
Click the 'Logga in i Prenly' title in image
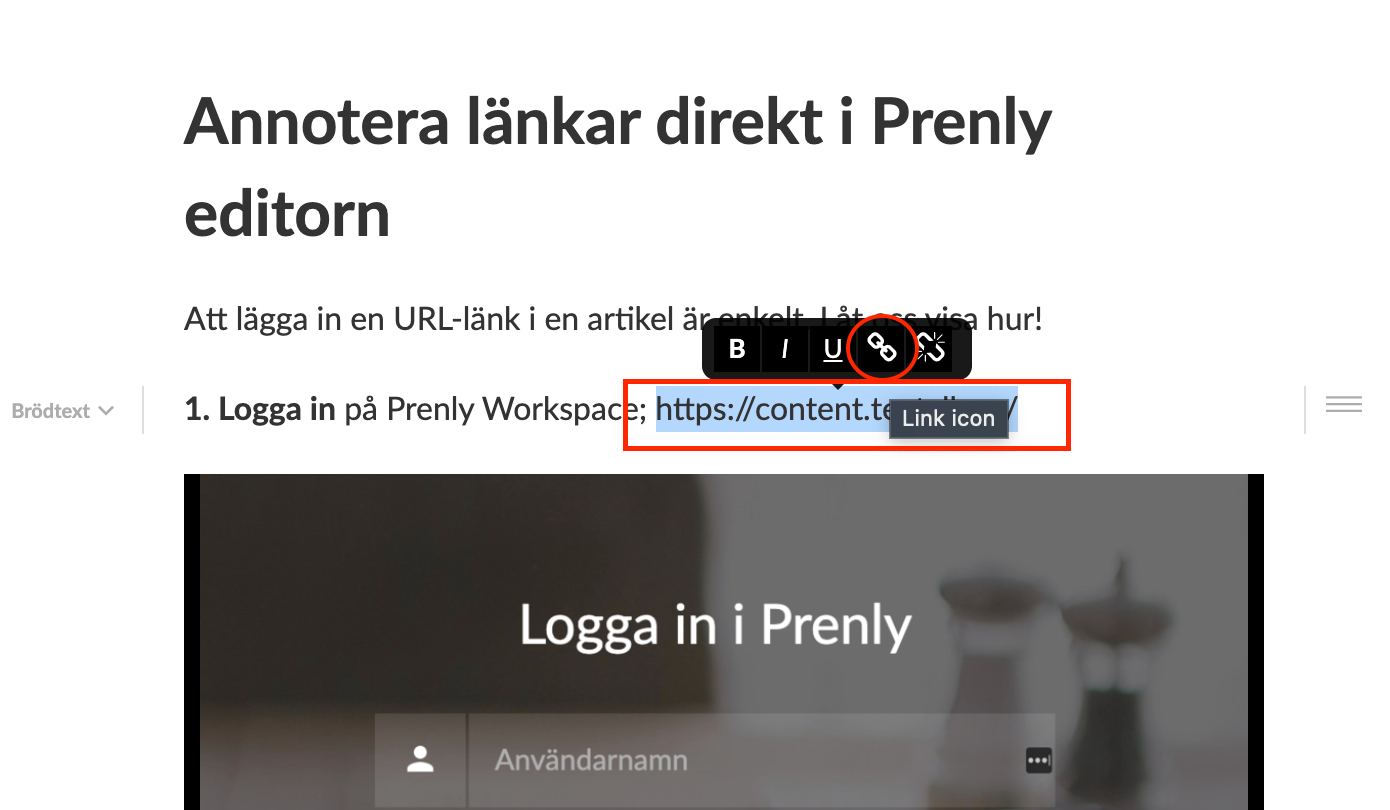[x=715, y=625]
